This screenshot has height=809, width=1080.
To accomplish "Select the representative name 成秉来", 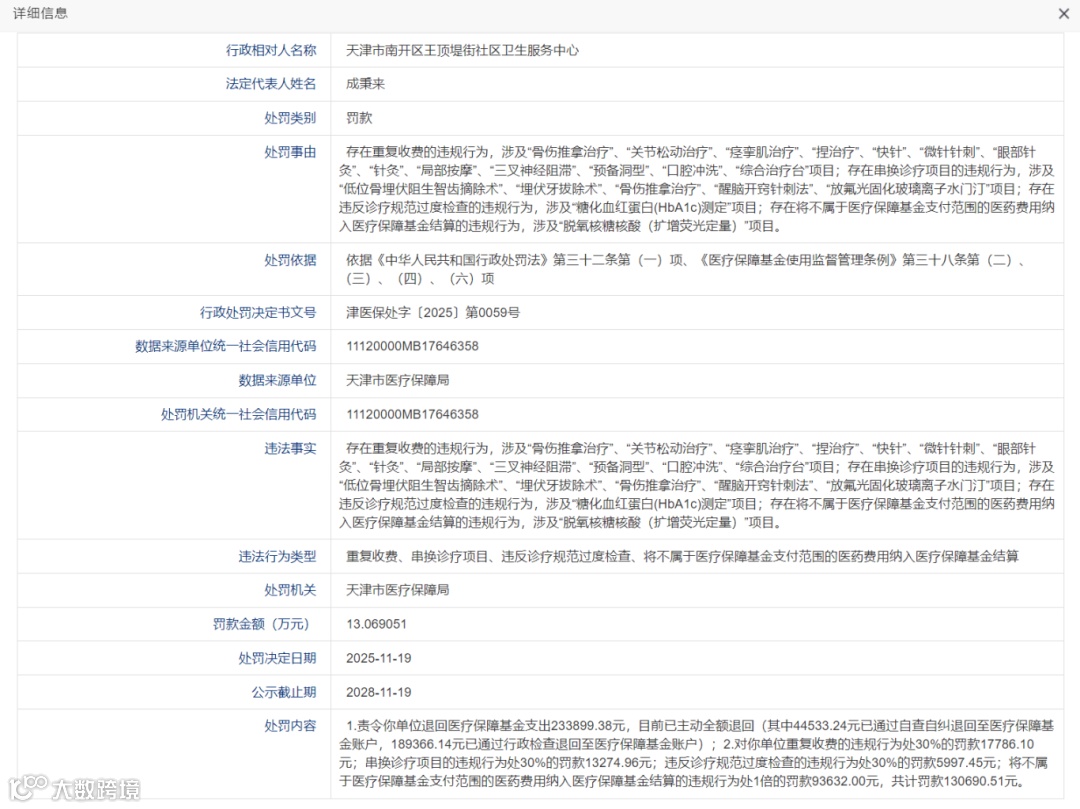I will [365, 84].
